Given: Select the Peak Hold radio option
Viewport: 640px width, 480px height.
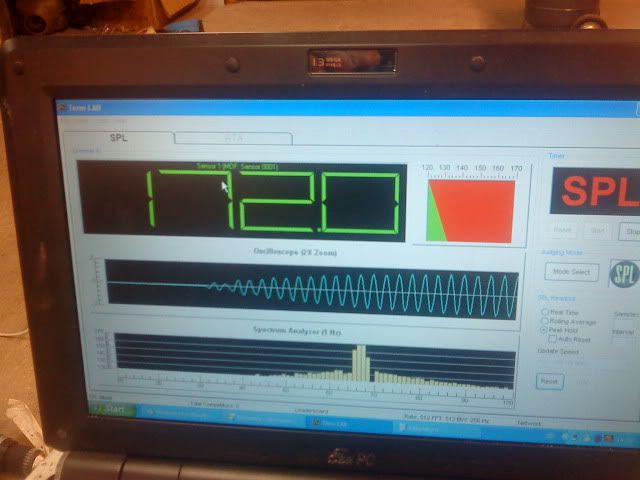Looking at the screenshot, I should (559, 330).
